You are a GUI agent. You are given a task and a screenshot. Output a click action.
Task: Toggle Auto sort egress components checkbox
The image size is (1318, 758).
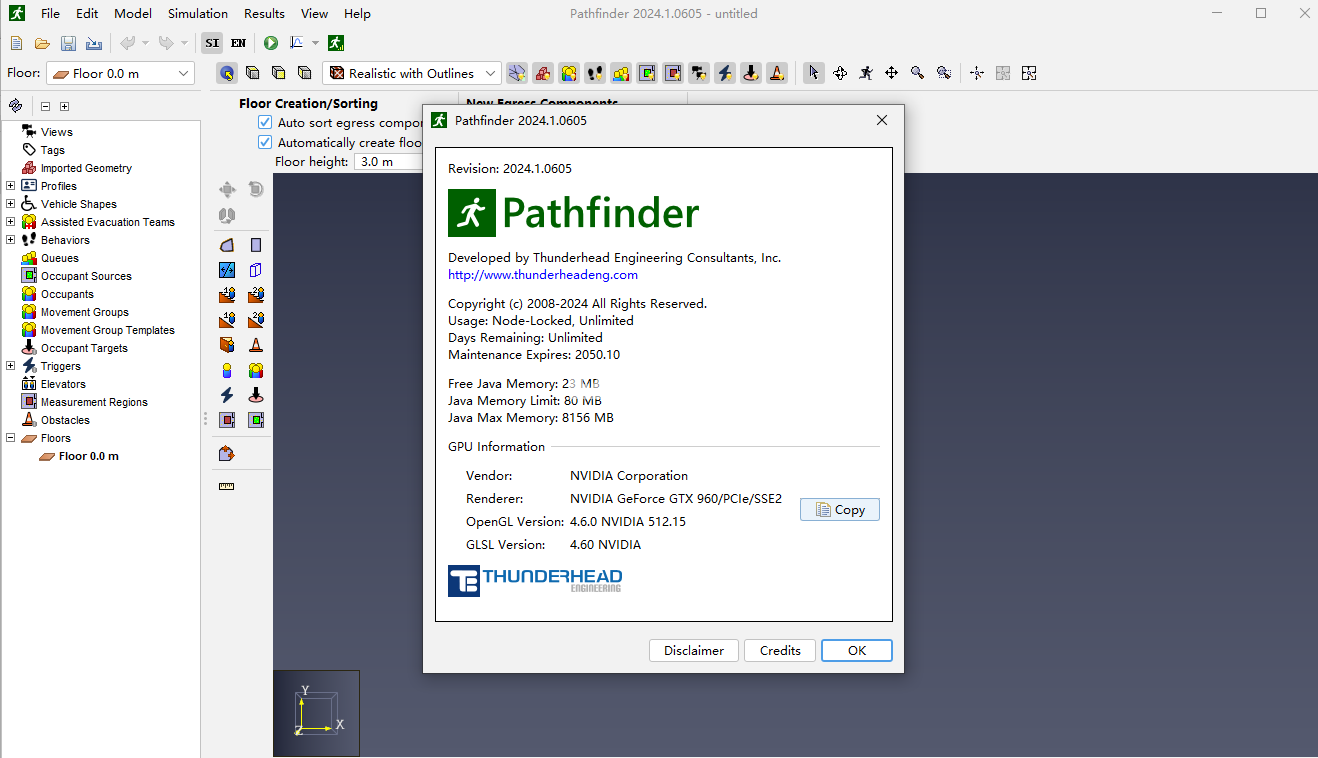[265, 122]
